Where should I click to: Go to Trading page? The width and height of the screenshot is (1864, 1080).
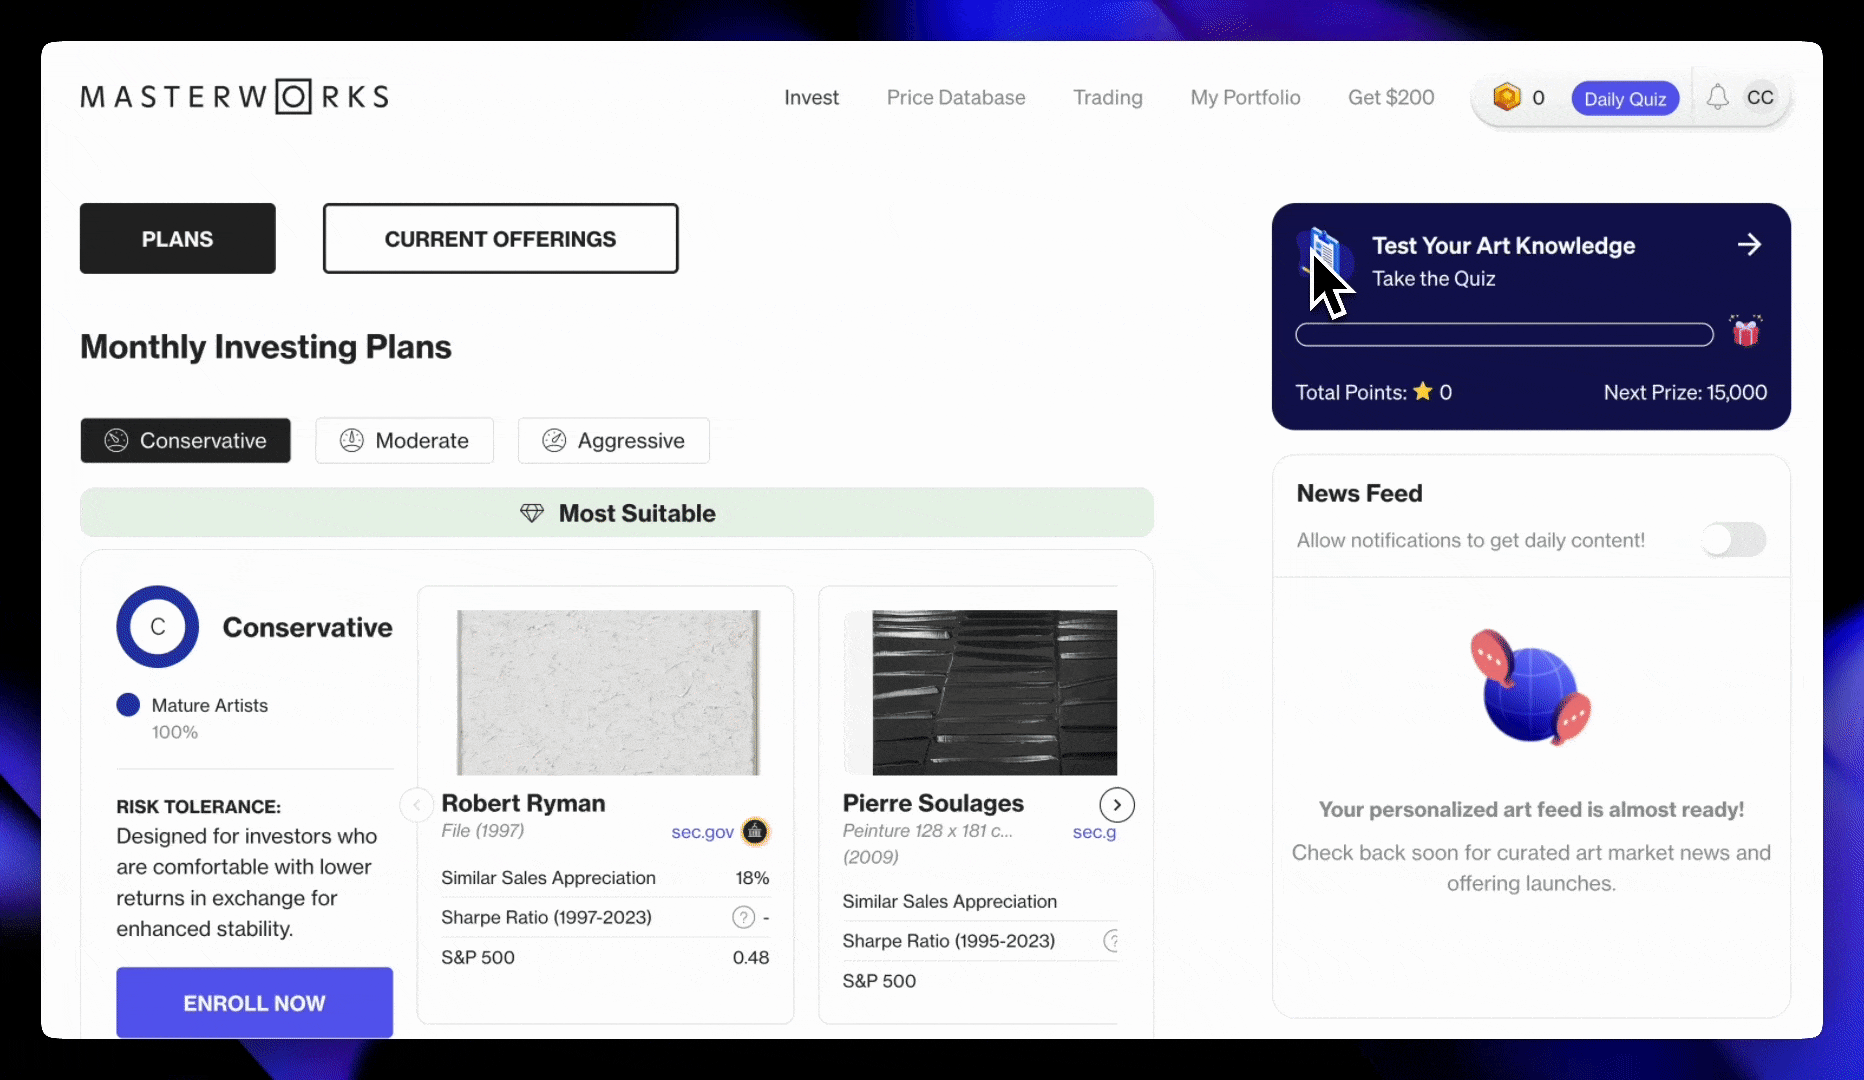(1108, 97)
